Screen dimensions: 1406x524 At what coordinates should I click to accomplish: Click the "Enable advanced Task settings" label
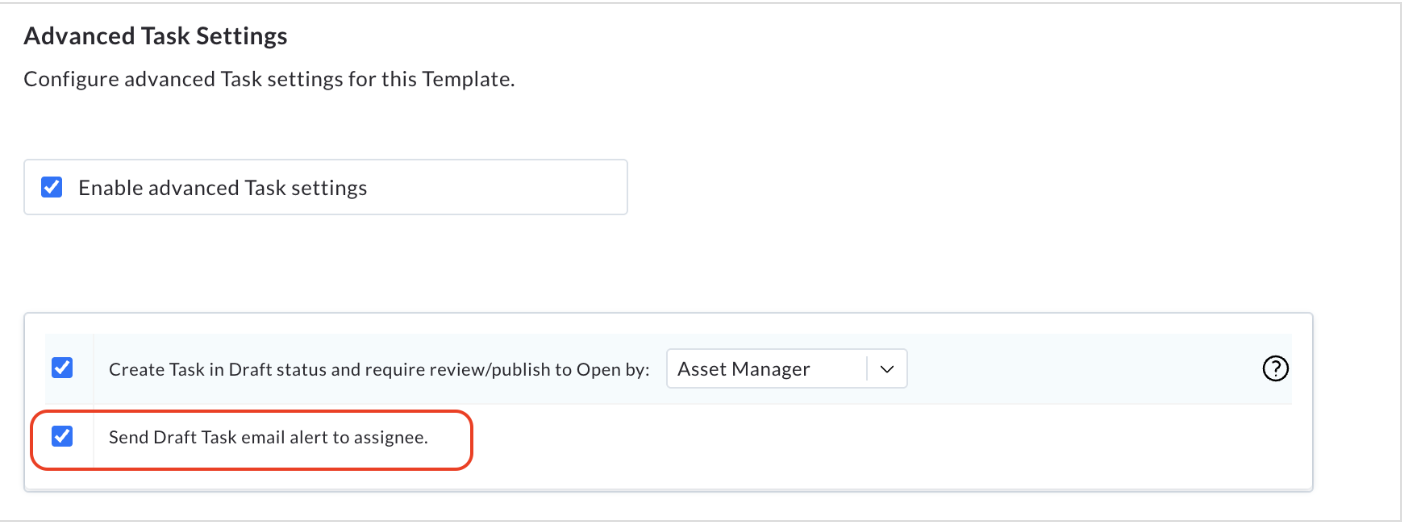click(222, 188)
